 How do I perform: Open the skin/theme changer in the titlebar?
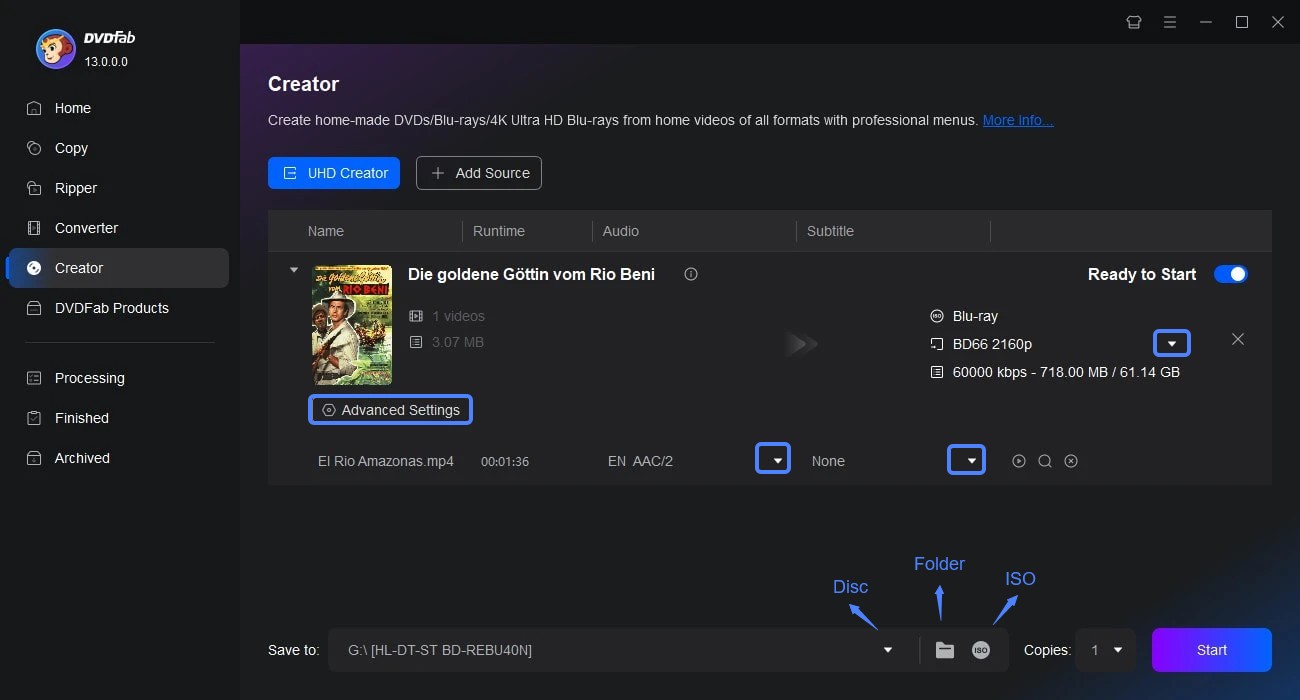pos(1133,21)
